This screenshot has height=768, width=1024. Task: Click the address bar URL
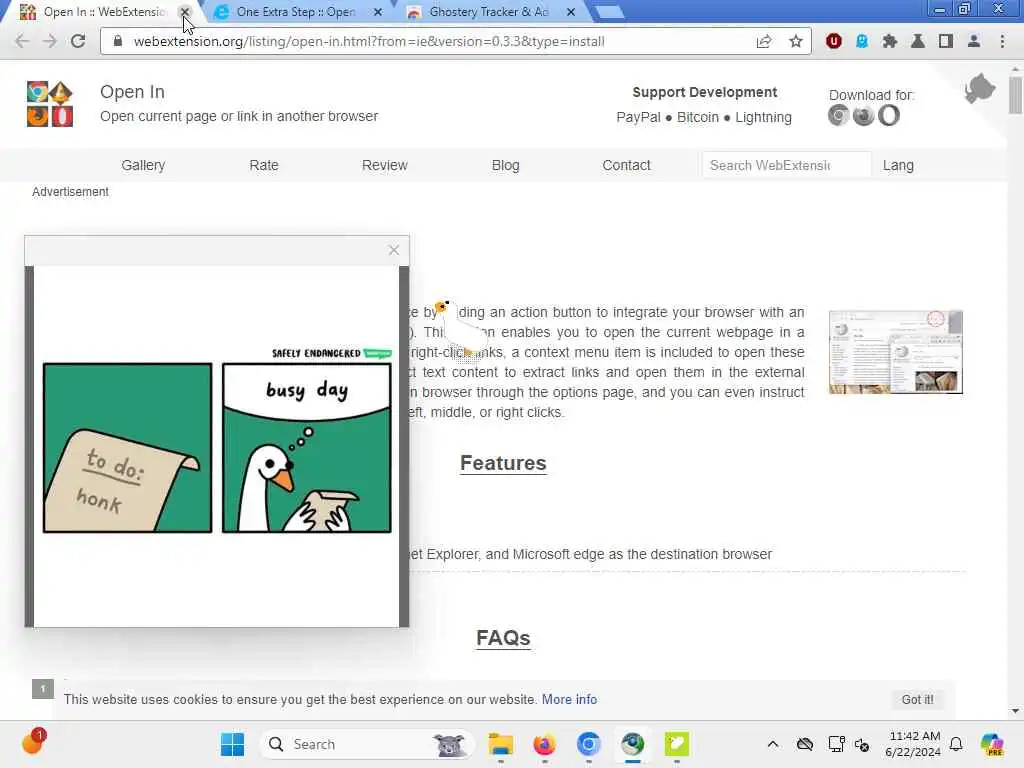point(369,41)
